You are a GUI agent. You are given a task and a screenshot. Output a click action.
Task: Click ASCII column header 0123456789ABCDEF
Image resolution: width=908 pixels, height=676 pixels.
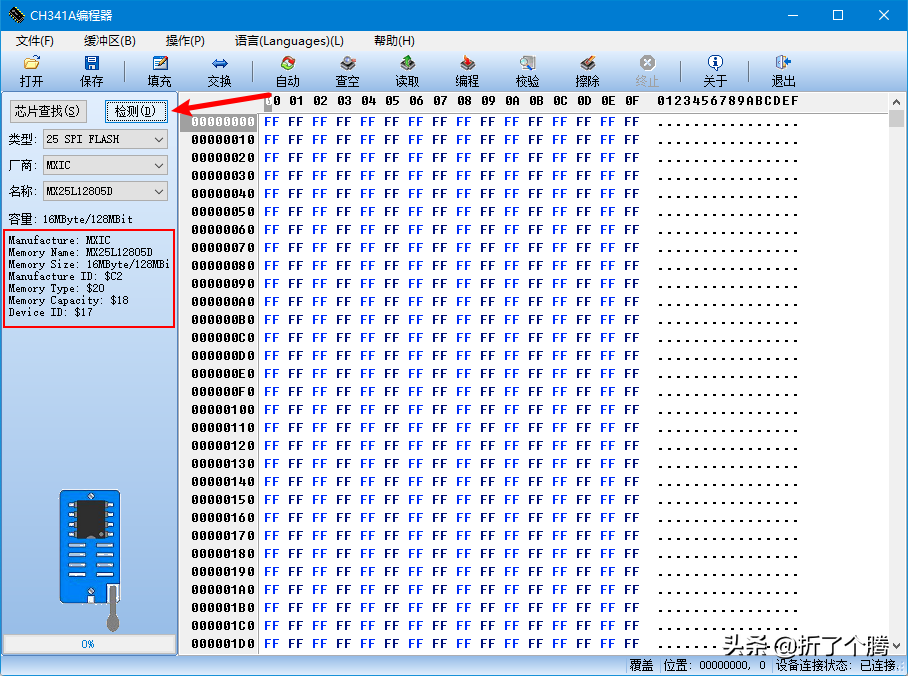click(728, 101)
